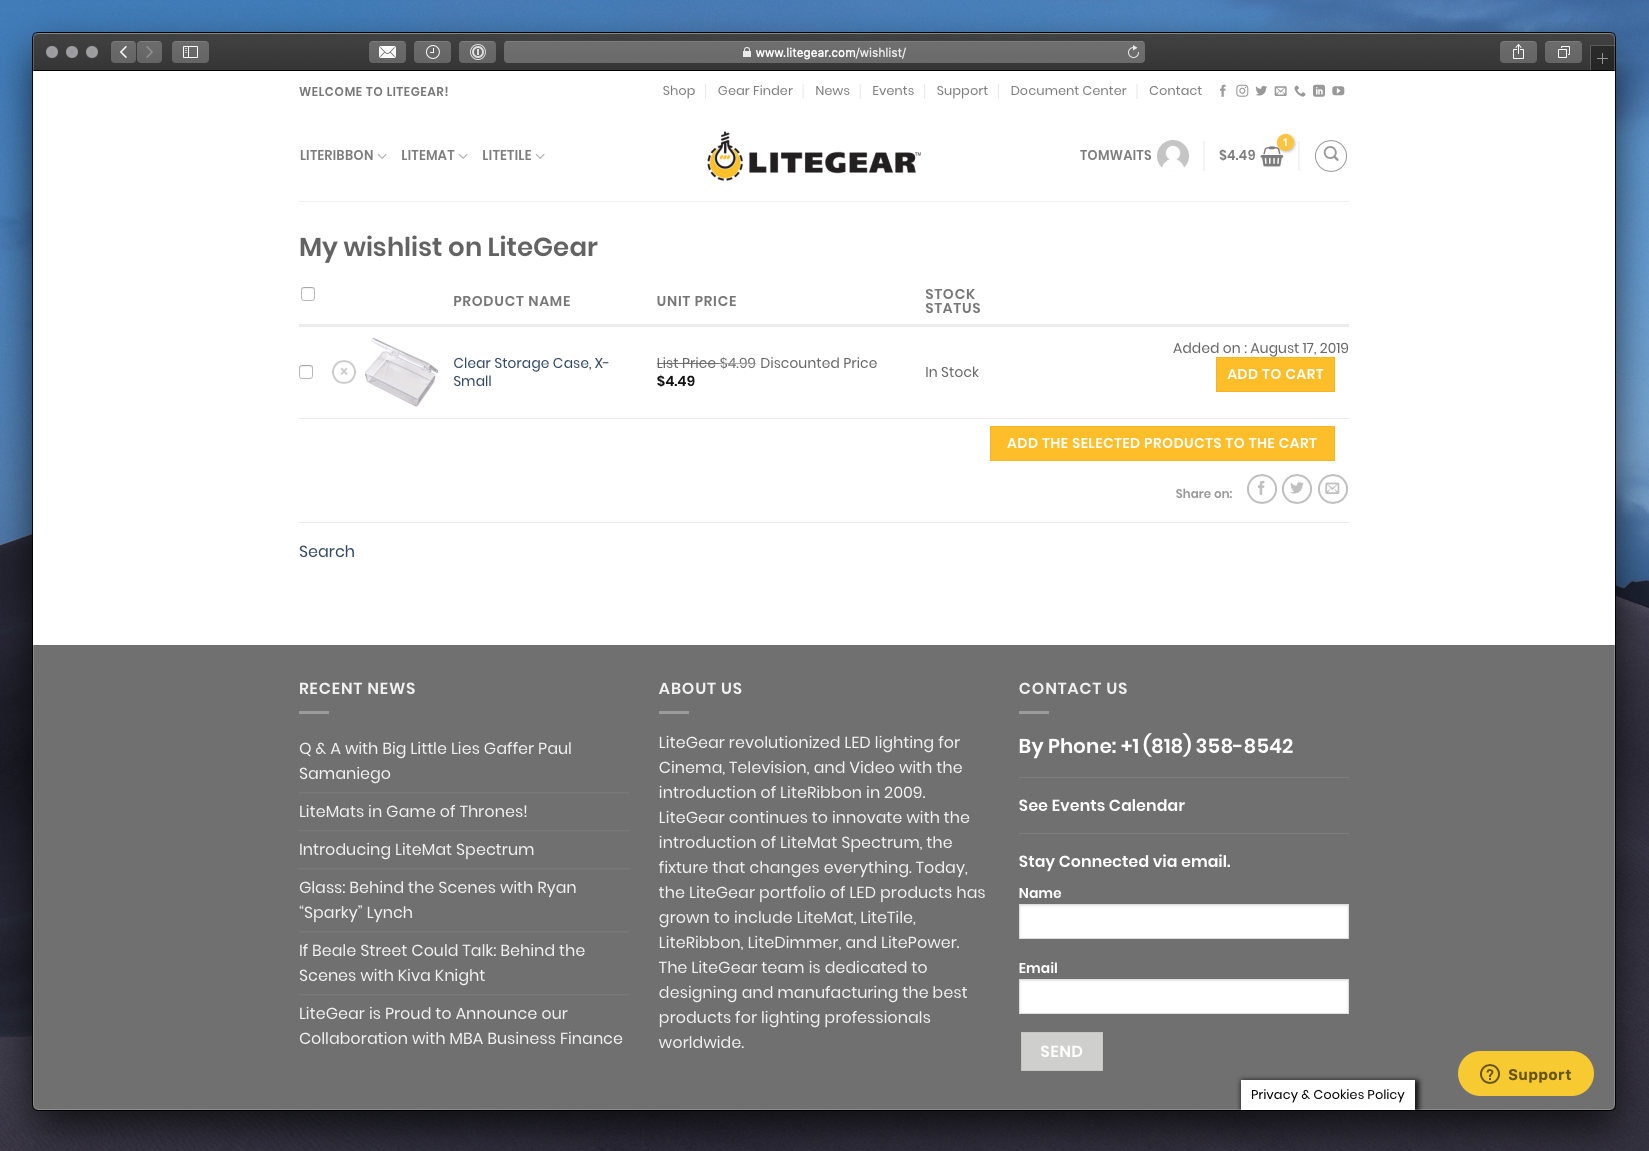Open the Shop menu item
Image resolution: width=1649 pixels, height=1151 pixels.
click(x=678, y=91)
